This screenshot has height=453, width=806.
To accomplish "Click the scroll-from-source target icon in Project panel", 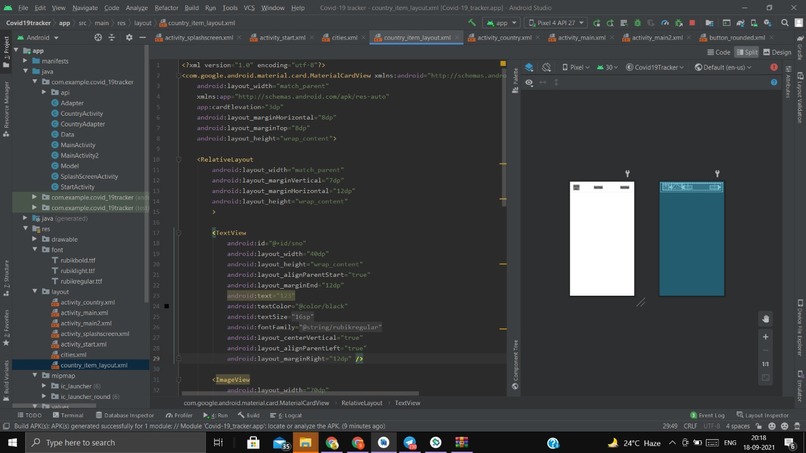I will tap(98, 38).
